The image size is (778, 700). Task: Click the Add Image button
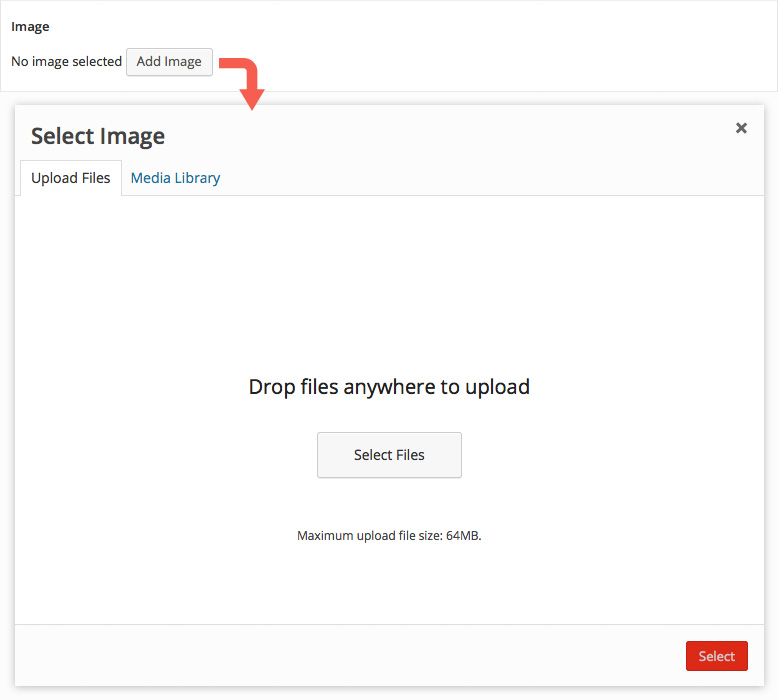(x=169, y=61)
